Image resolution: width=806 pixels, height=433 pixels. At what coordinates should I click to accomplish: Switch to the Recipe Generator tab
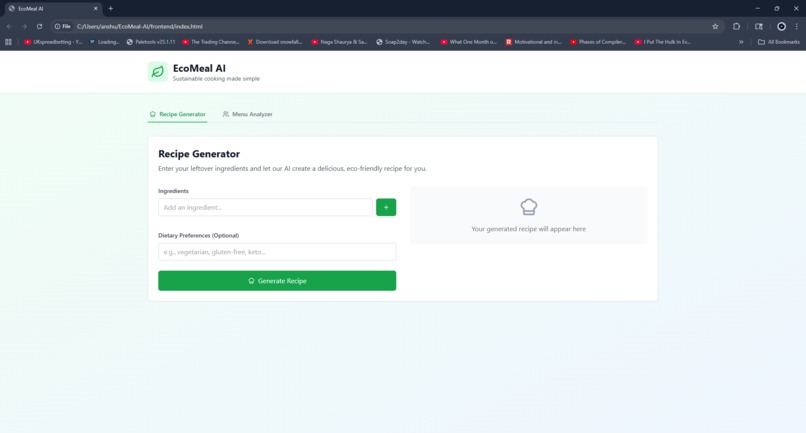click(177, 114)
